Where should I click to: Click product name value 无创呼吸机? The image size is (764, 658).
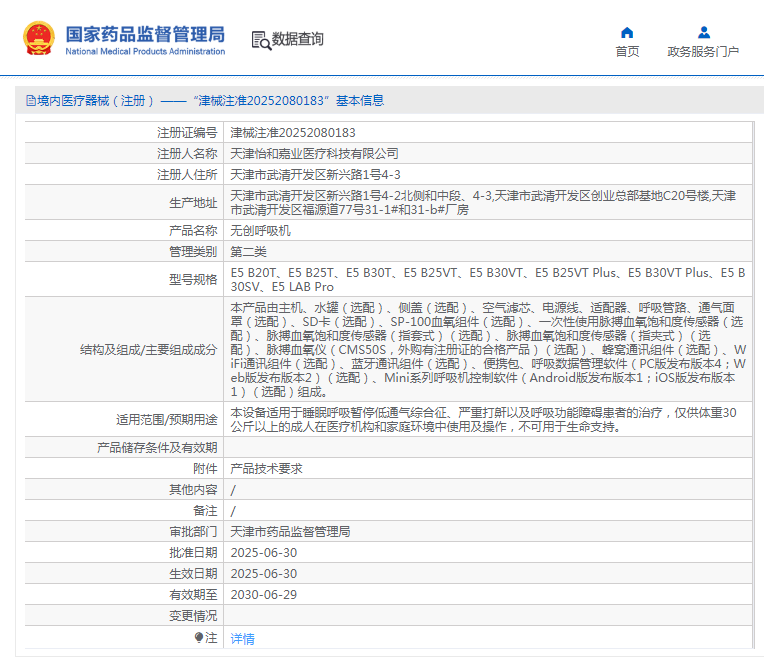260,230
